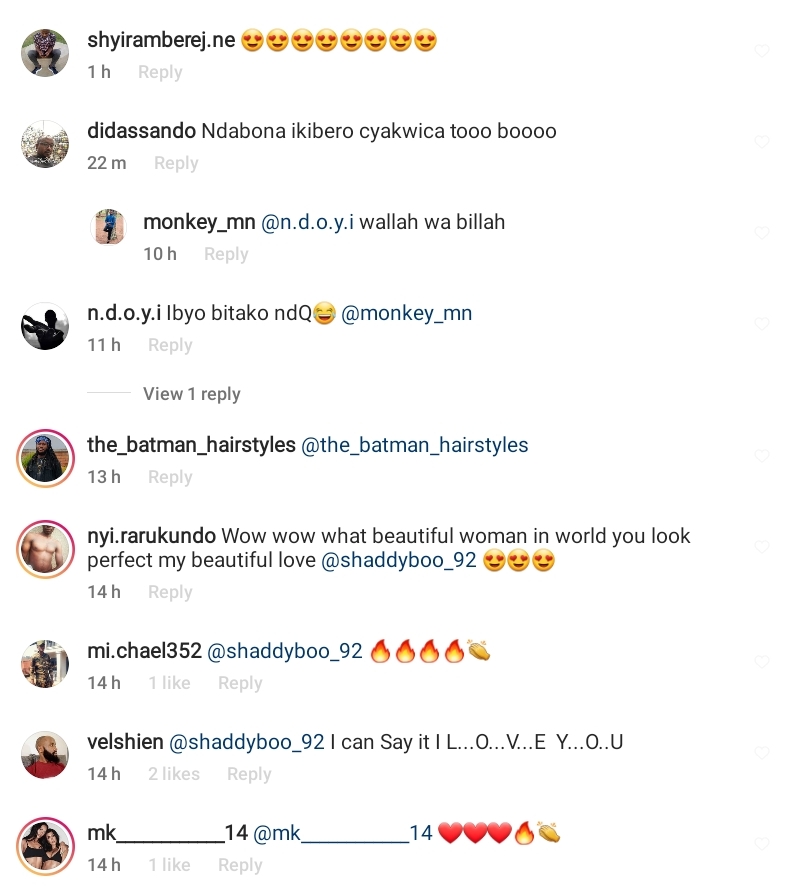Expand View 1 reply under n.d.o.y.i
Viewport: 800px width, 894px height.
point(192,394)
